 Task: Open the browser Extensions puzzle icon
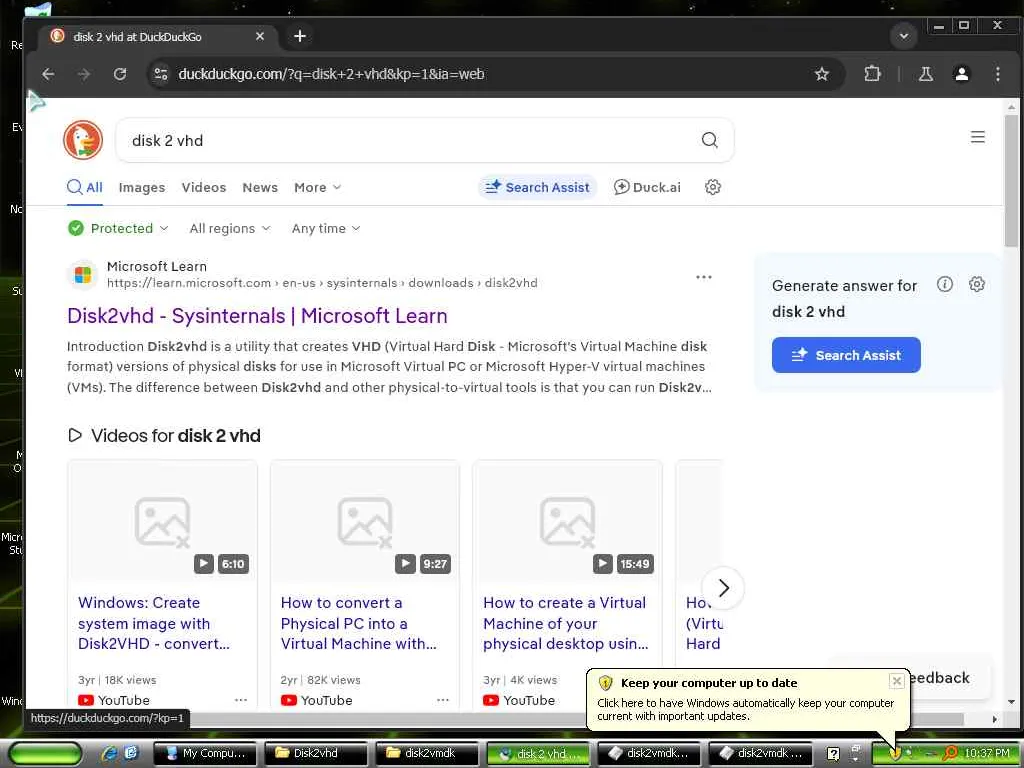(x=872, y=74)
